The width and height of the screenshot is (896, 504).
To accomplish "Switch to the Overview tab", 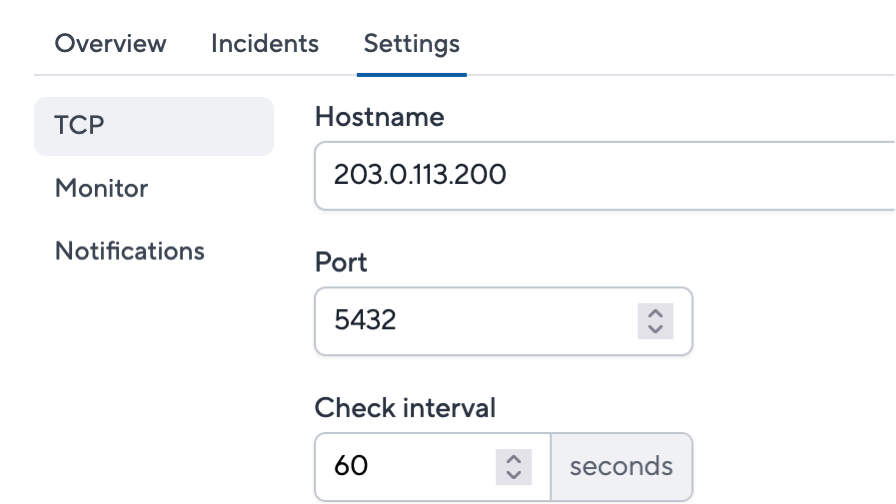I will pos(110,44).
